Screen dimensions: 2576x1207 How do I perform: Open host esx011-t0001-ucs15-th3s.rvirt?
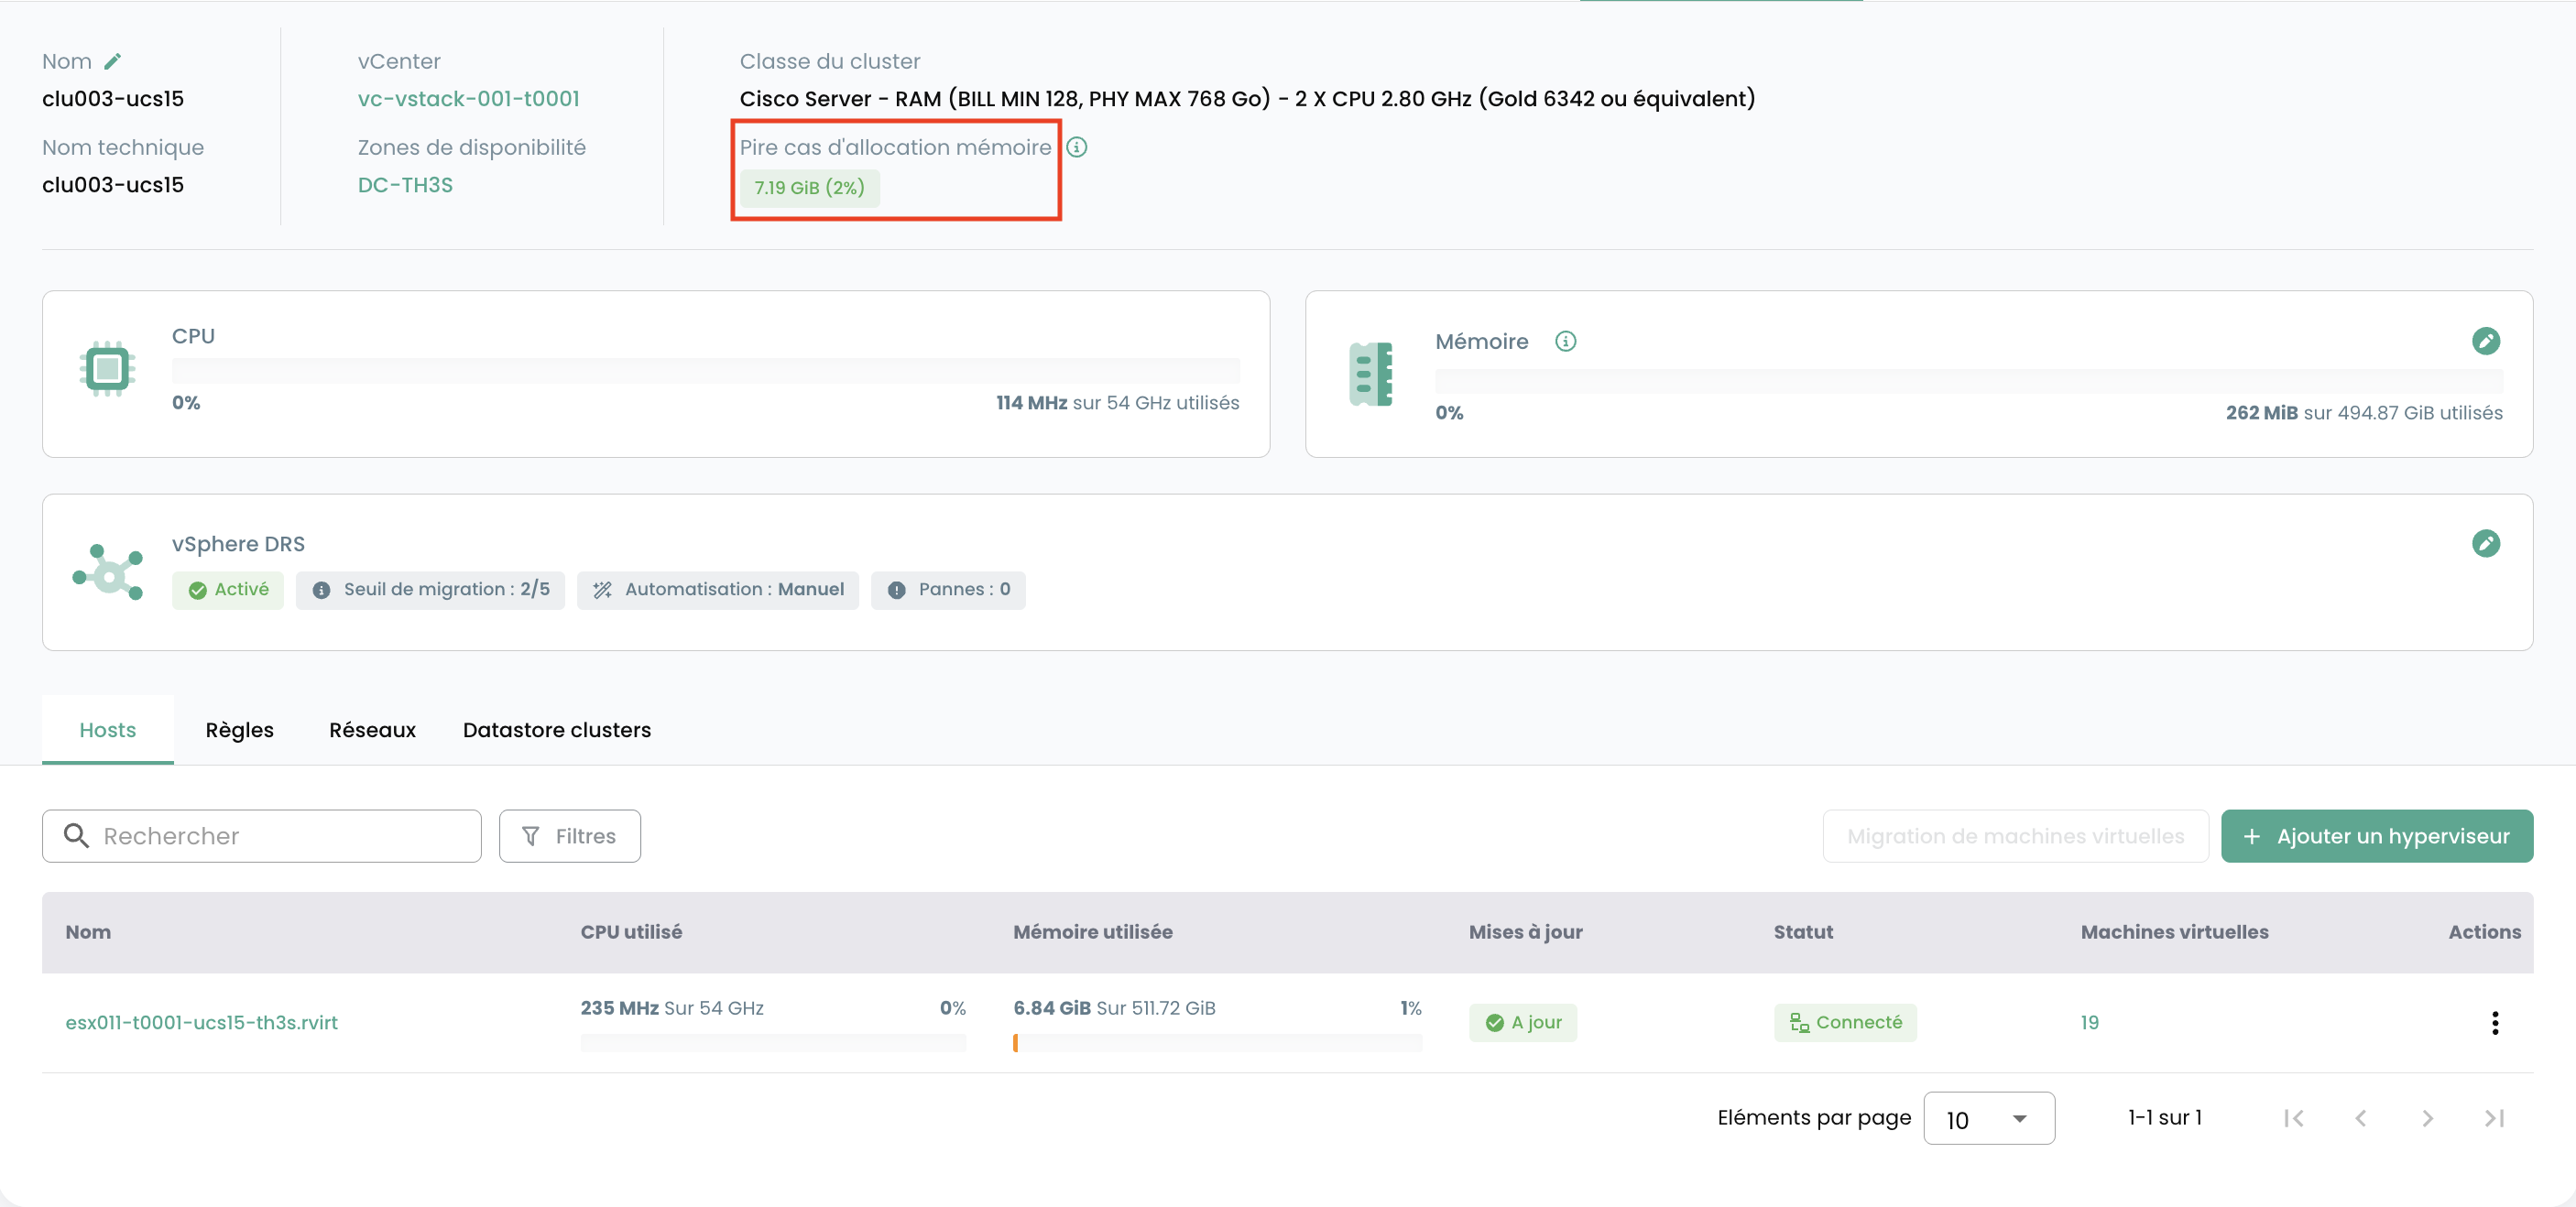point(202,1022)
